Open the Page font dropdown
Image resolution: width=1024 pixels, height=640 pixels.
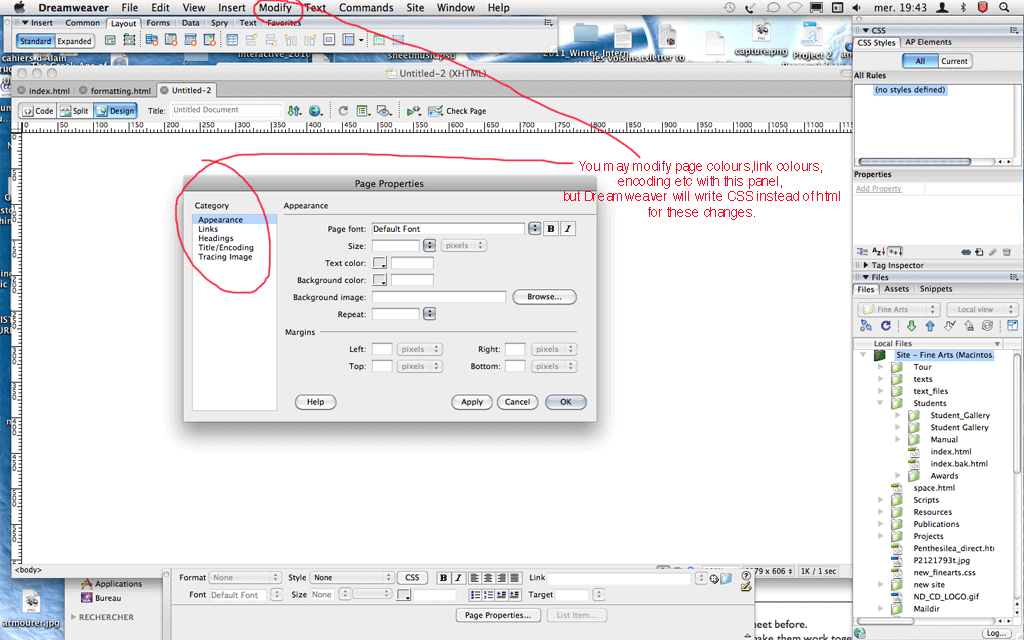(x=535, y=229)
